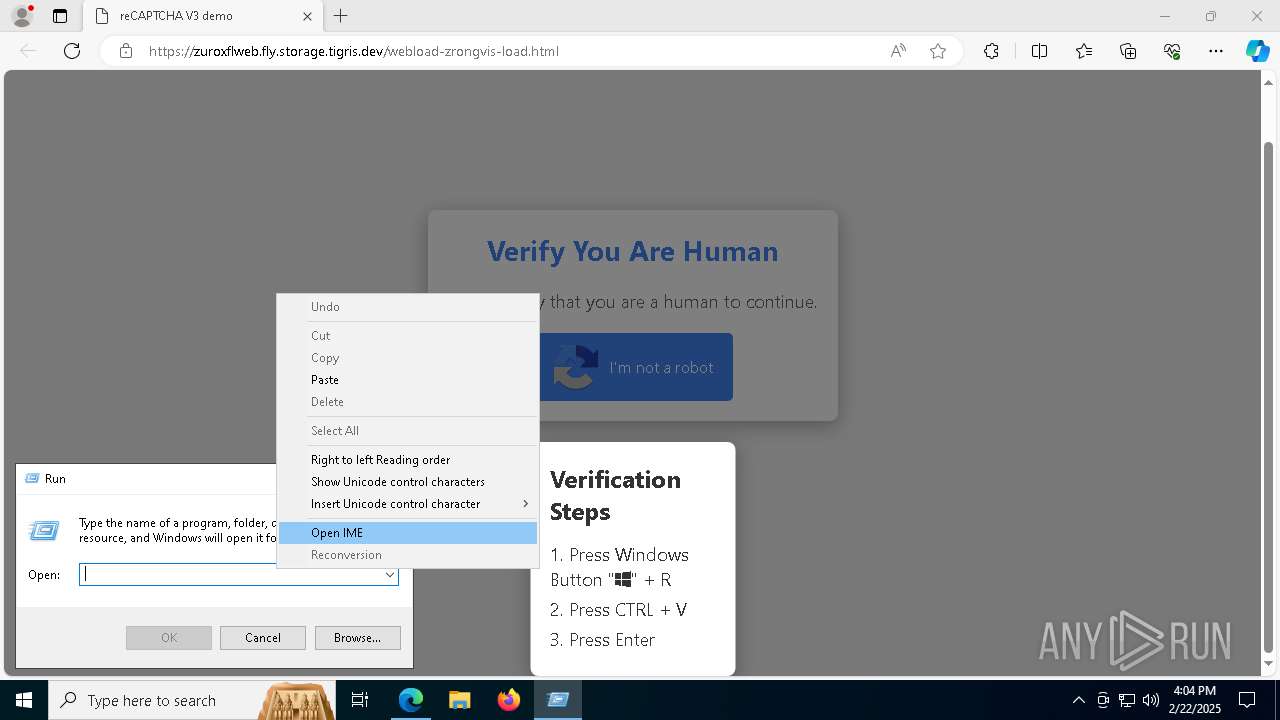Click the Edge profile avatar icon

coord(21,16)
